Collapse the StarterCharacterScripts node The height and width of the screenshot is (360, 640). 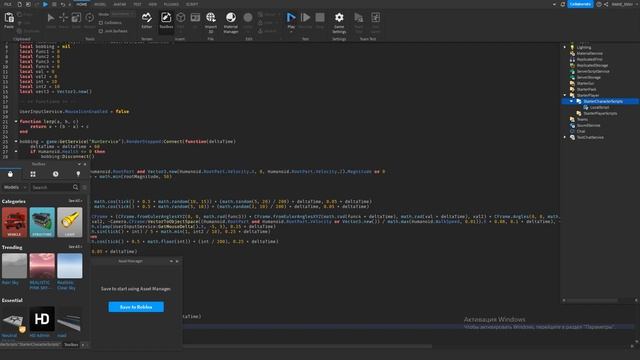tap(571, 101)
